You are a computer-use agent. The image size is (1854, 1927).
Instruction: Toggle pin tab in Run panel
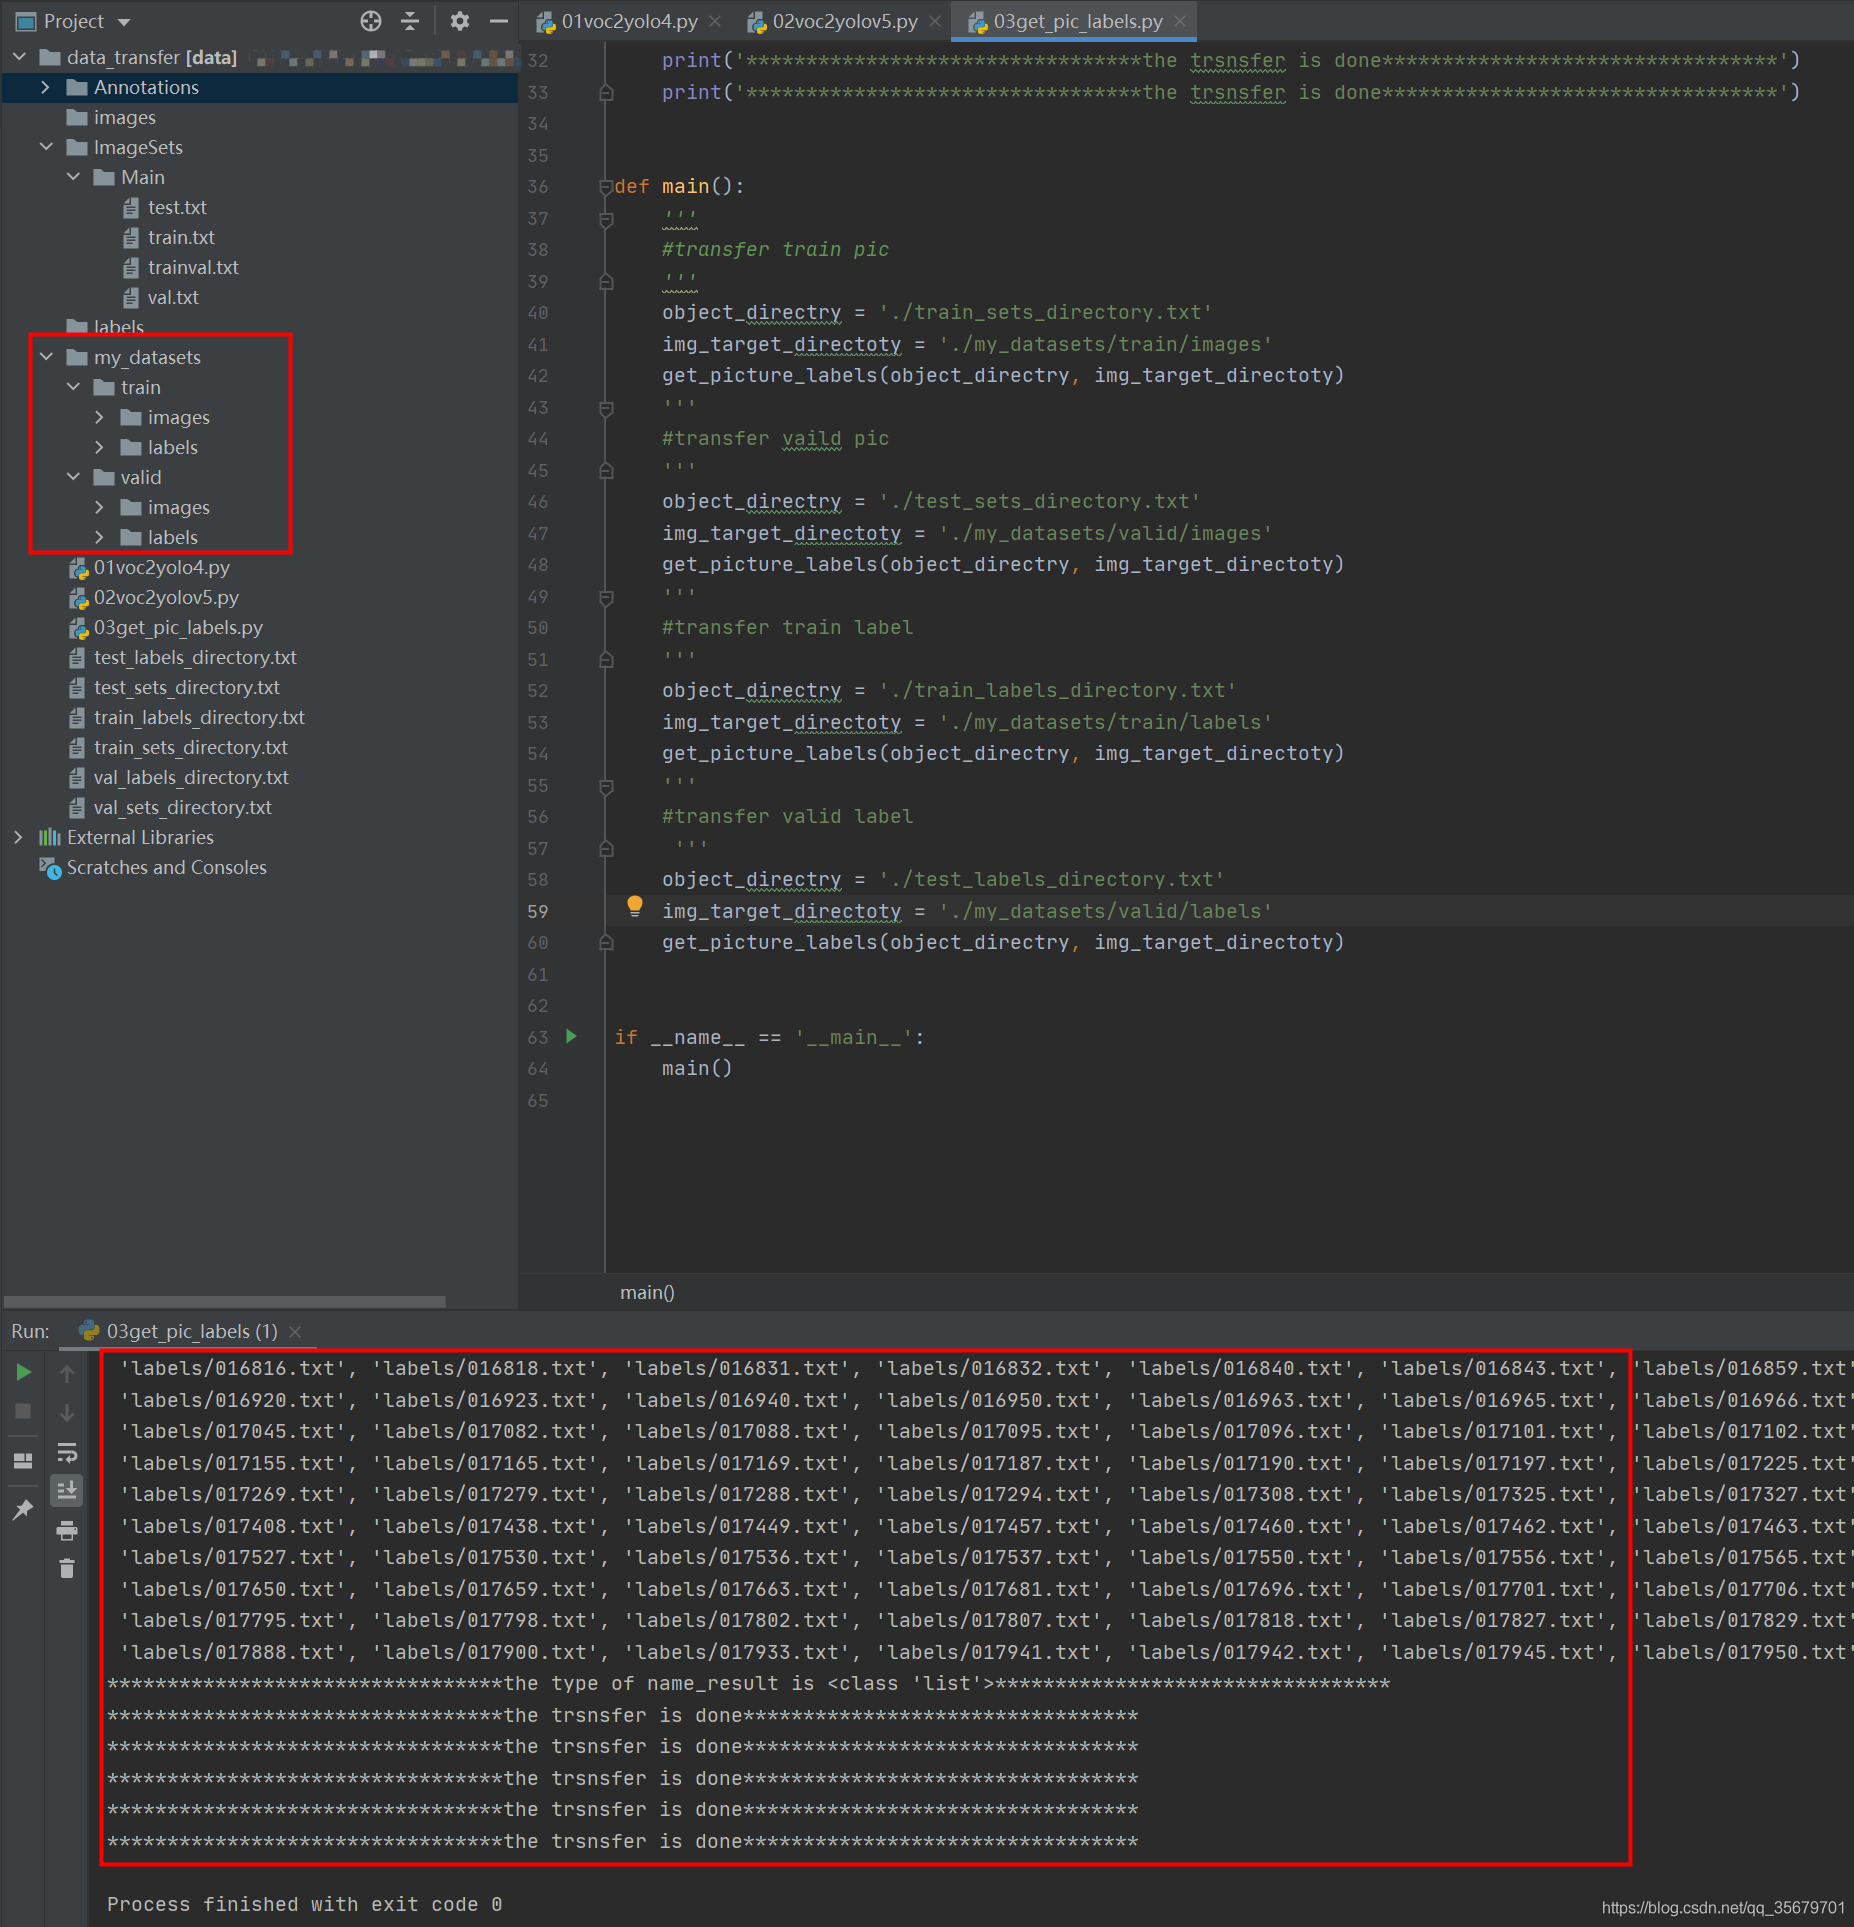coord(23,1509)
